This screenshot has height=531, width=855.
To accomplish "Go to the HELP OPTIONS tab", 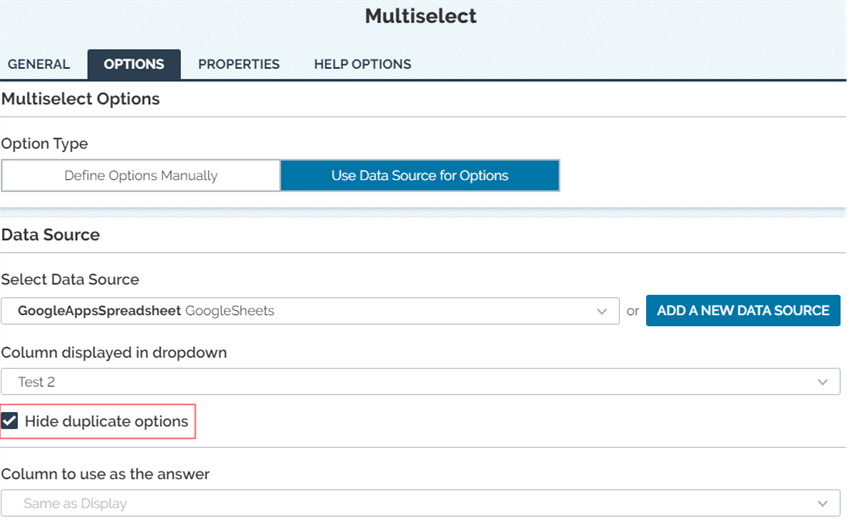I will [x=363, y=64].
